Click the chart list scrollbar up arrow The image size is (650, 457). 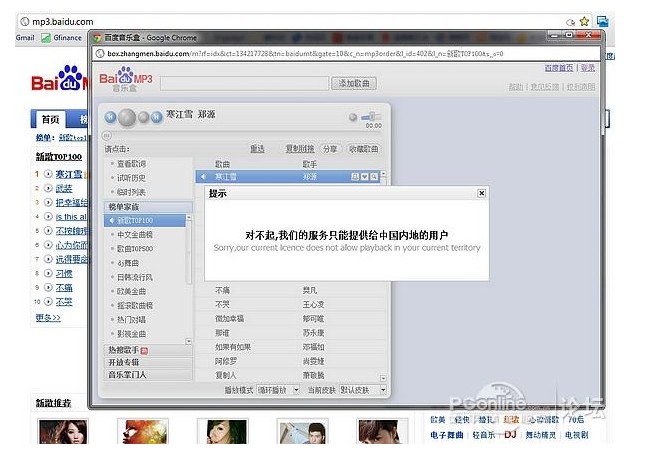(189, 218)
